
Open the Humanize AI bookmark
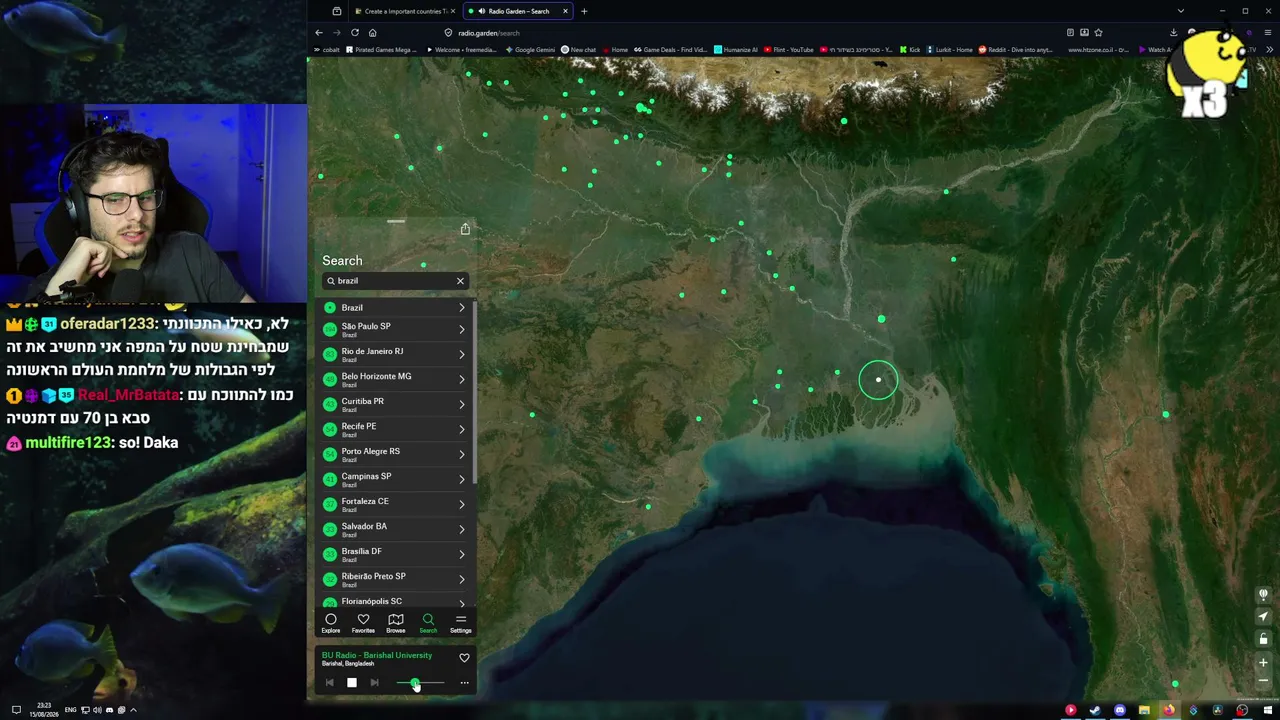735,50
